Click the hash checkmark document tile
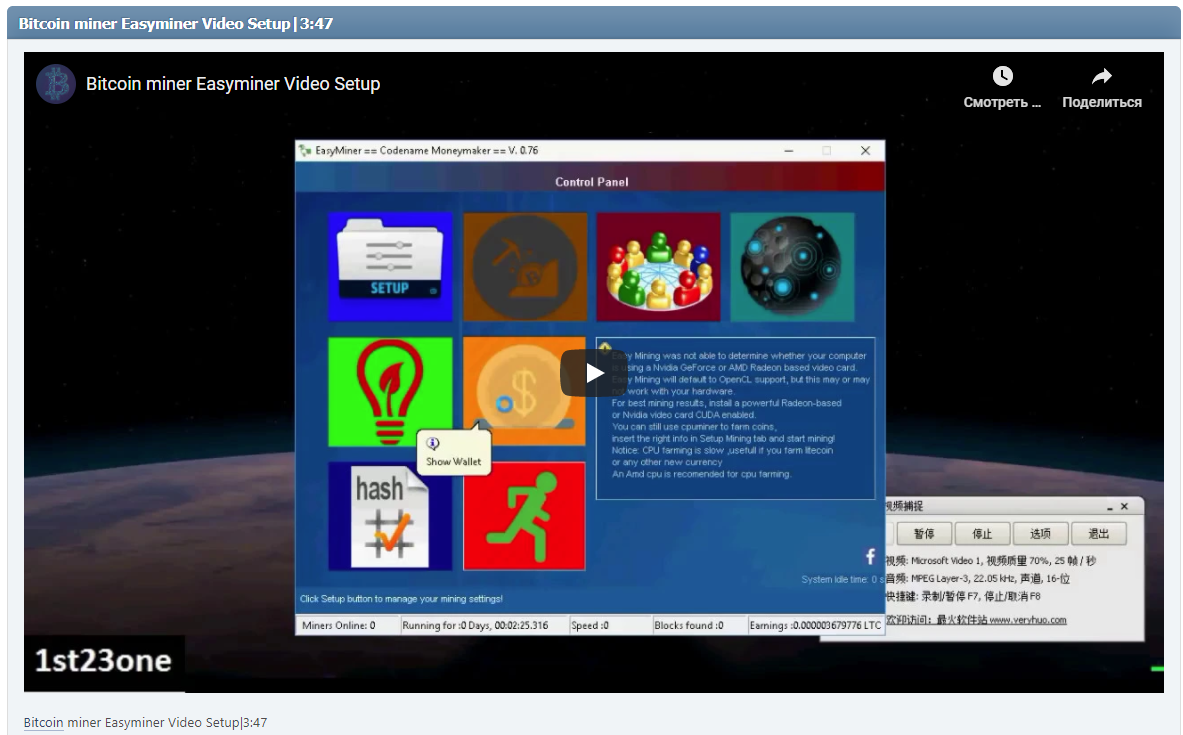 (x=390, y=516)
